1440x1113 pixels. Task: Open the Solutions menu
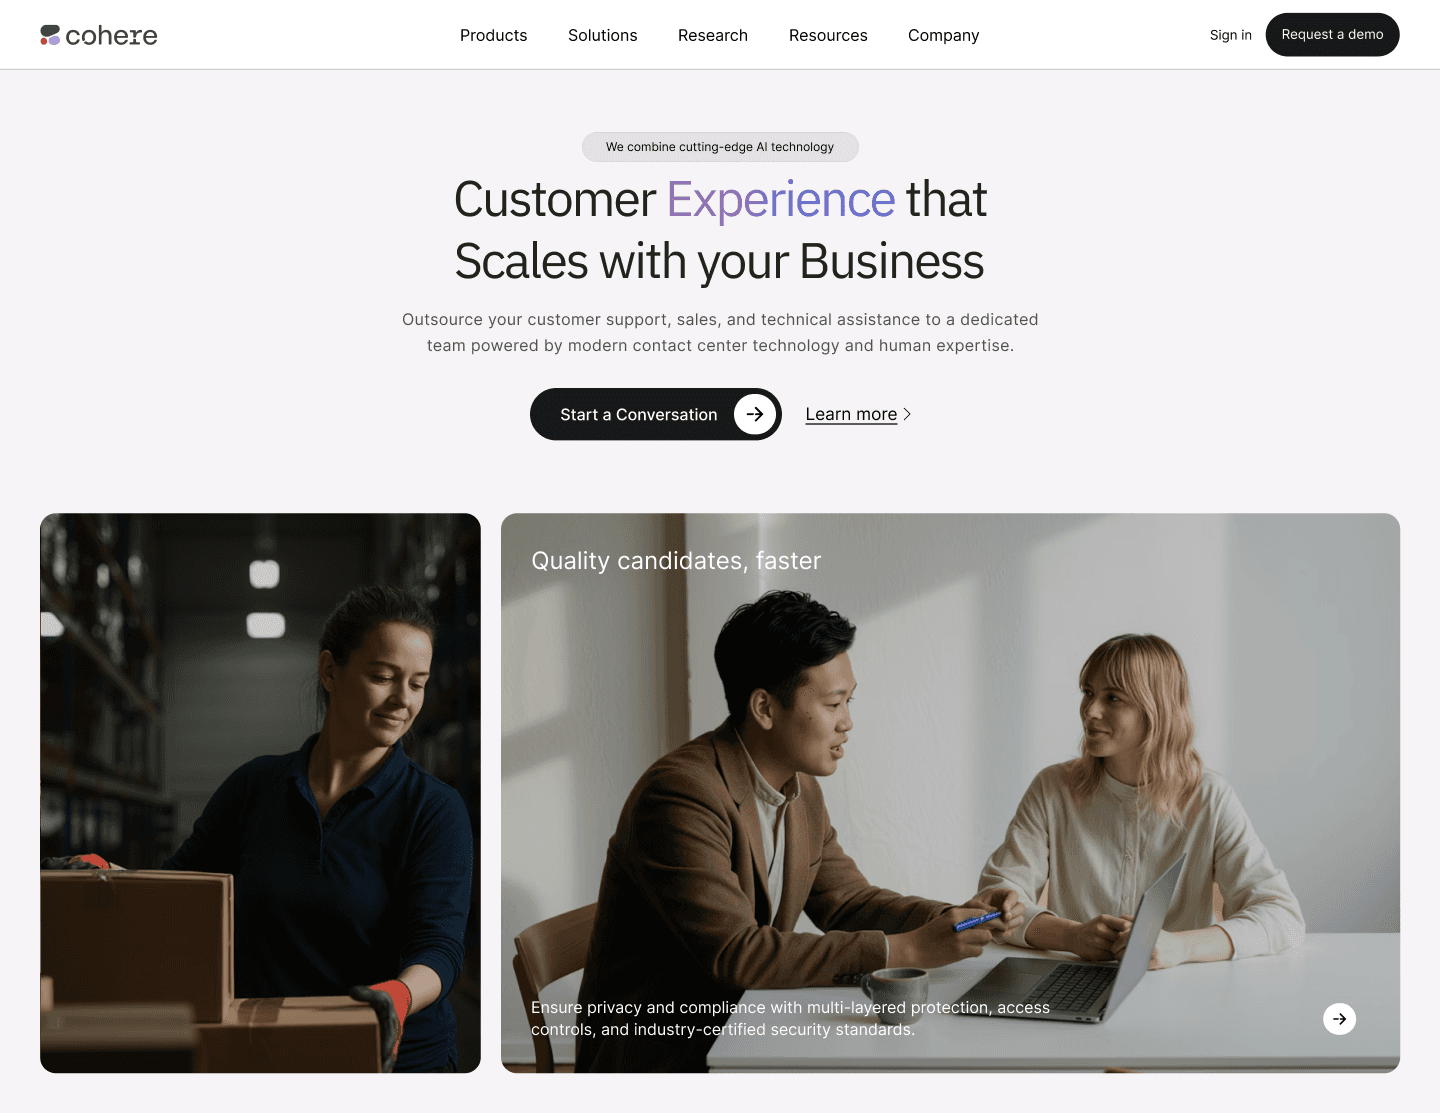point(602,35)
